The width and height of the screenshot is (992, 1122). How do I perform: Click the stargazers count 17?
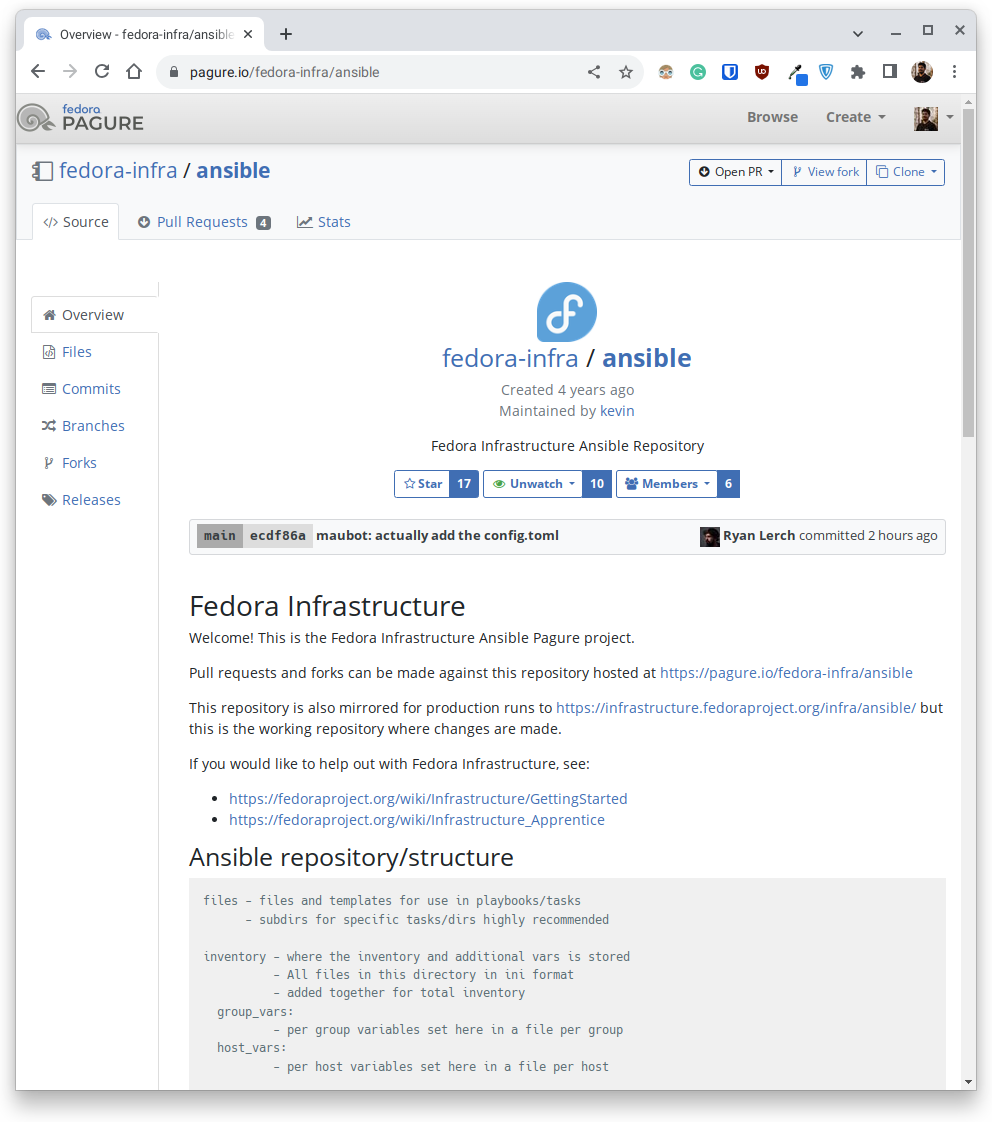pos(464,484)
